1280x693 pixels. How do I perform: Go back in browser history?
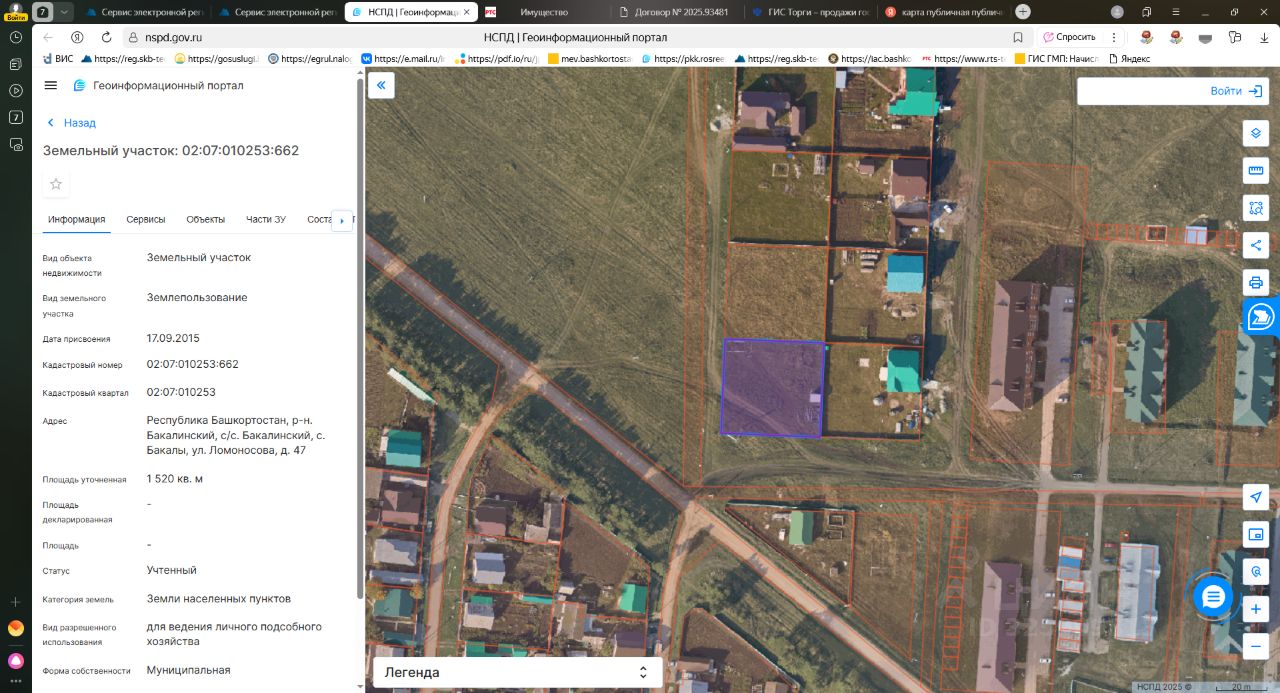click(x=49, y=37)
